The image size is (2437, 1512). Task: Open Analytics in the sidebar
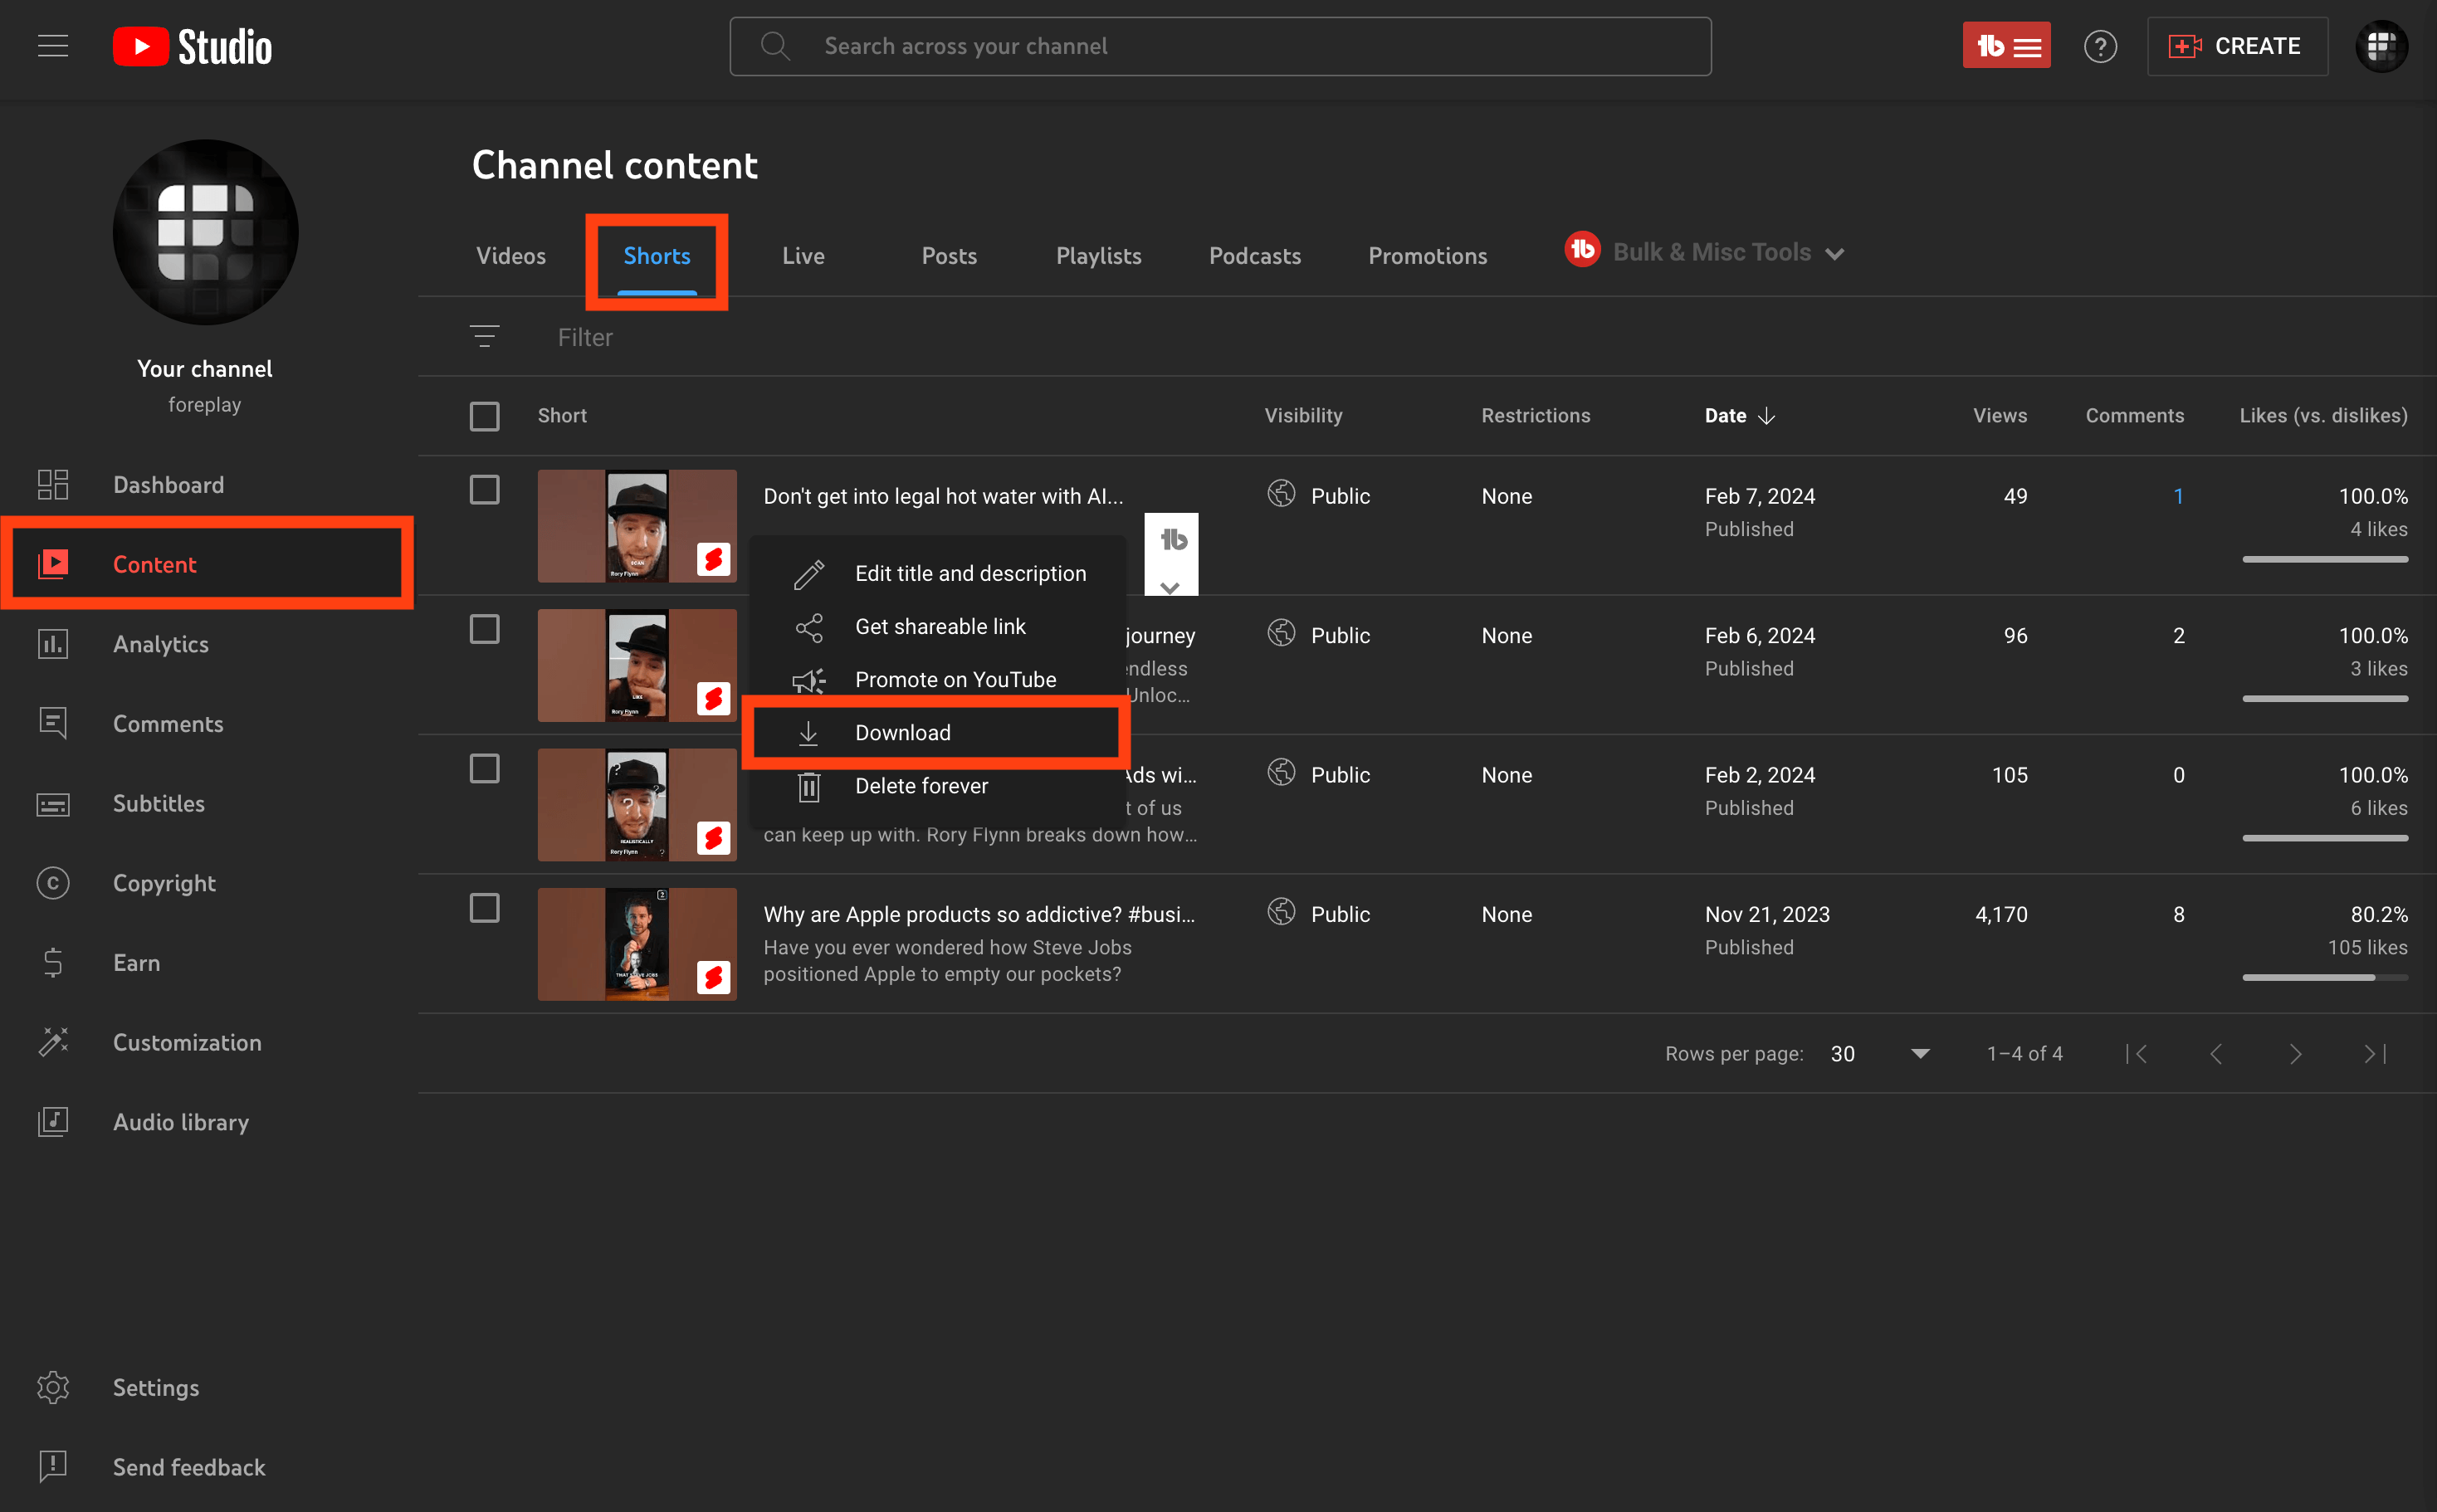point(160,644)
